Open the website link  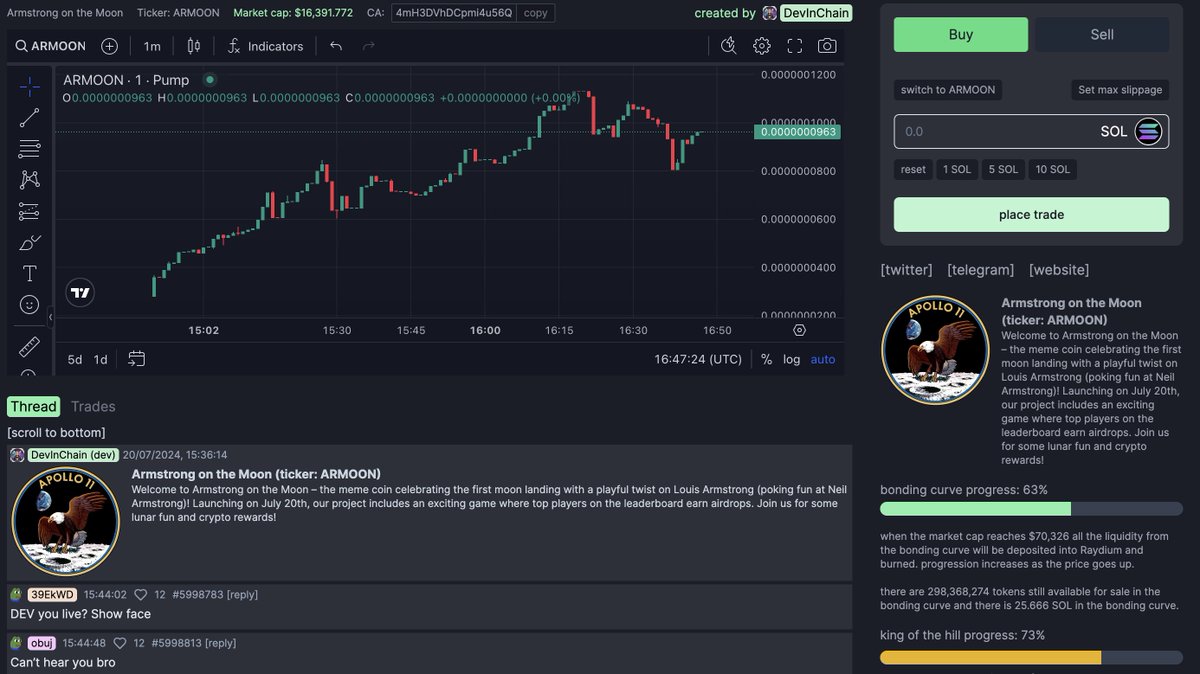click(1059, 270)
